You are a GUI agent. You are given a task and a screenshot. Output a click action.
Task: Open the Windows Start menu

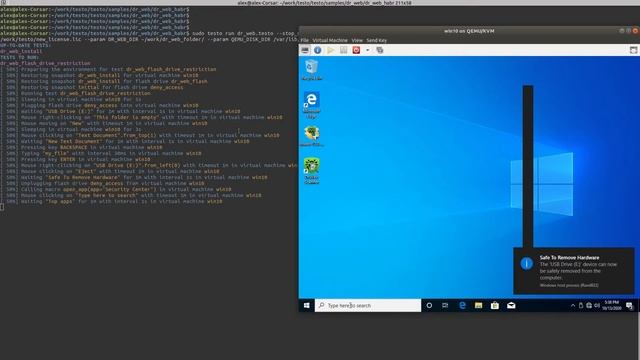(307, 305)
